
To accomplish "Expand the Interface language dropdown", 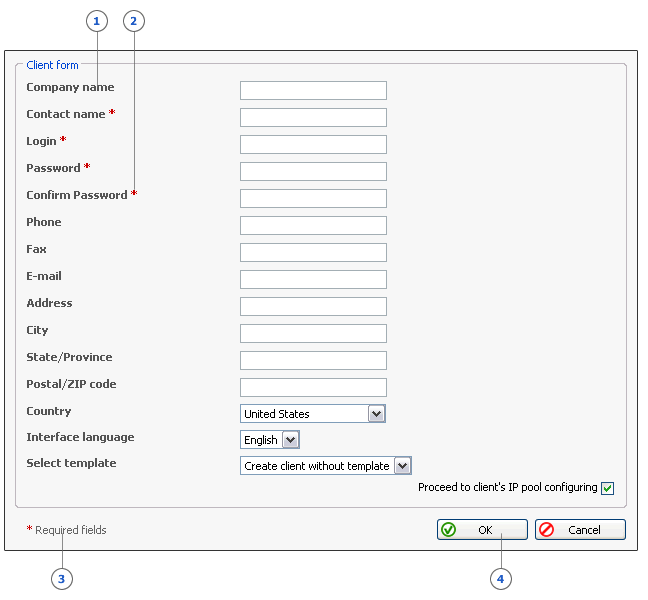I will tap(290, 440).
